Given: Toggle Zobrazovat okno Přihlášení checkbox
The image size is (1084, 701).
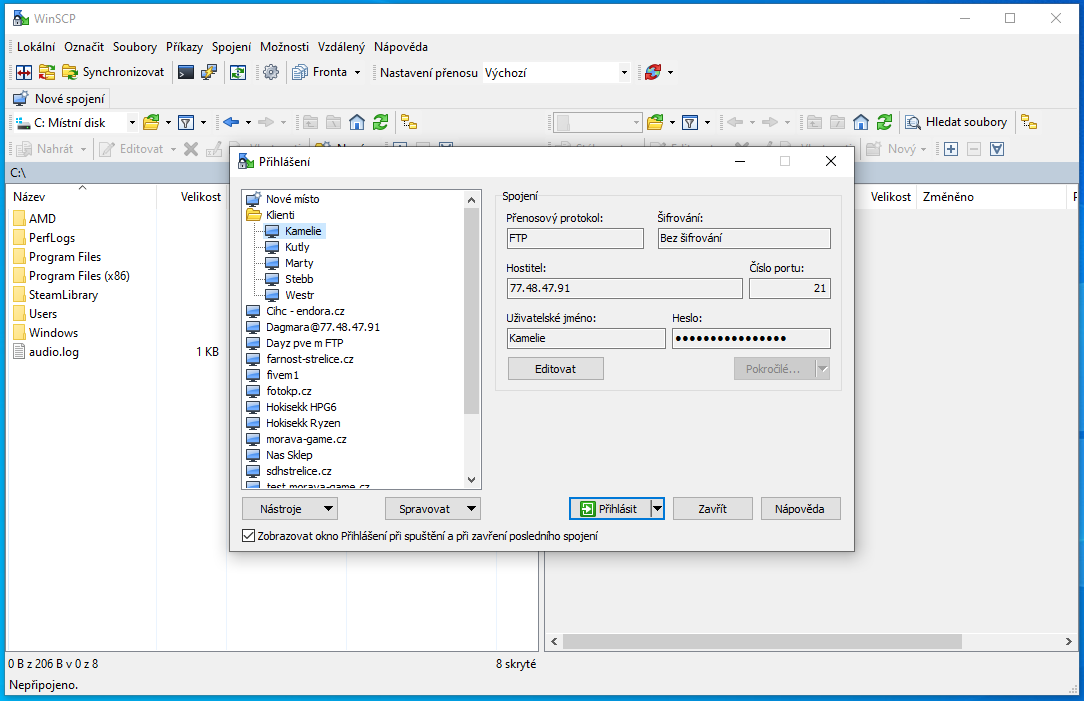Looking at the screenshot, I should tap(249, 536).
